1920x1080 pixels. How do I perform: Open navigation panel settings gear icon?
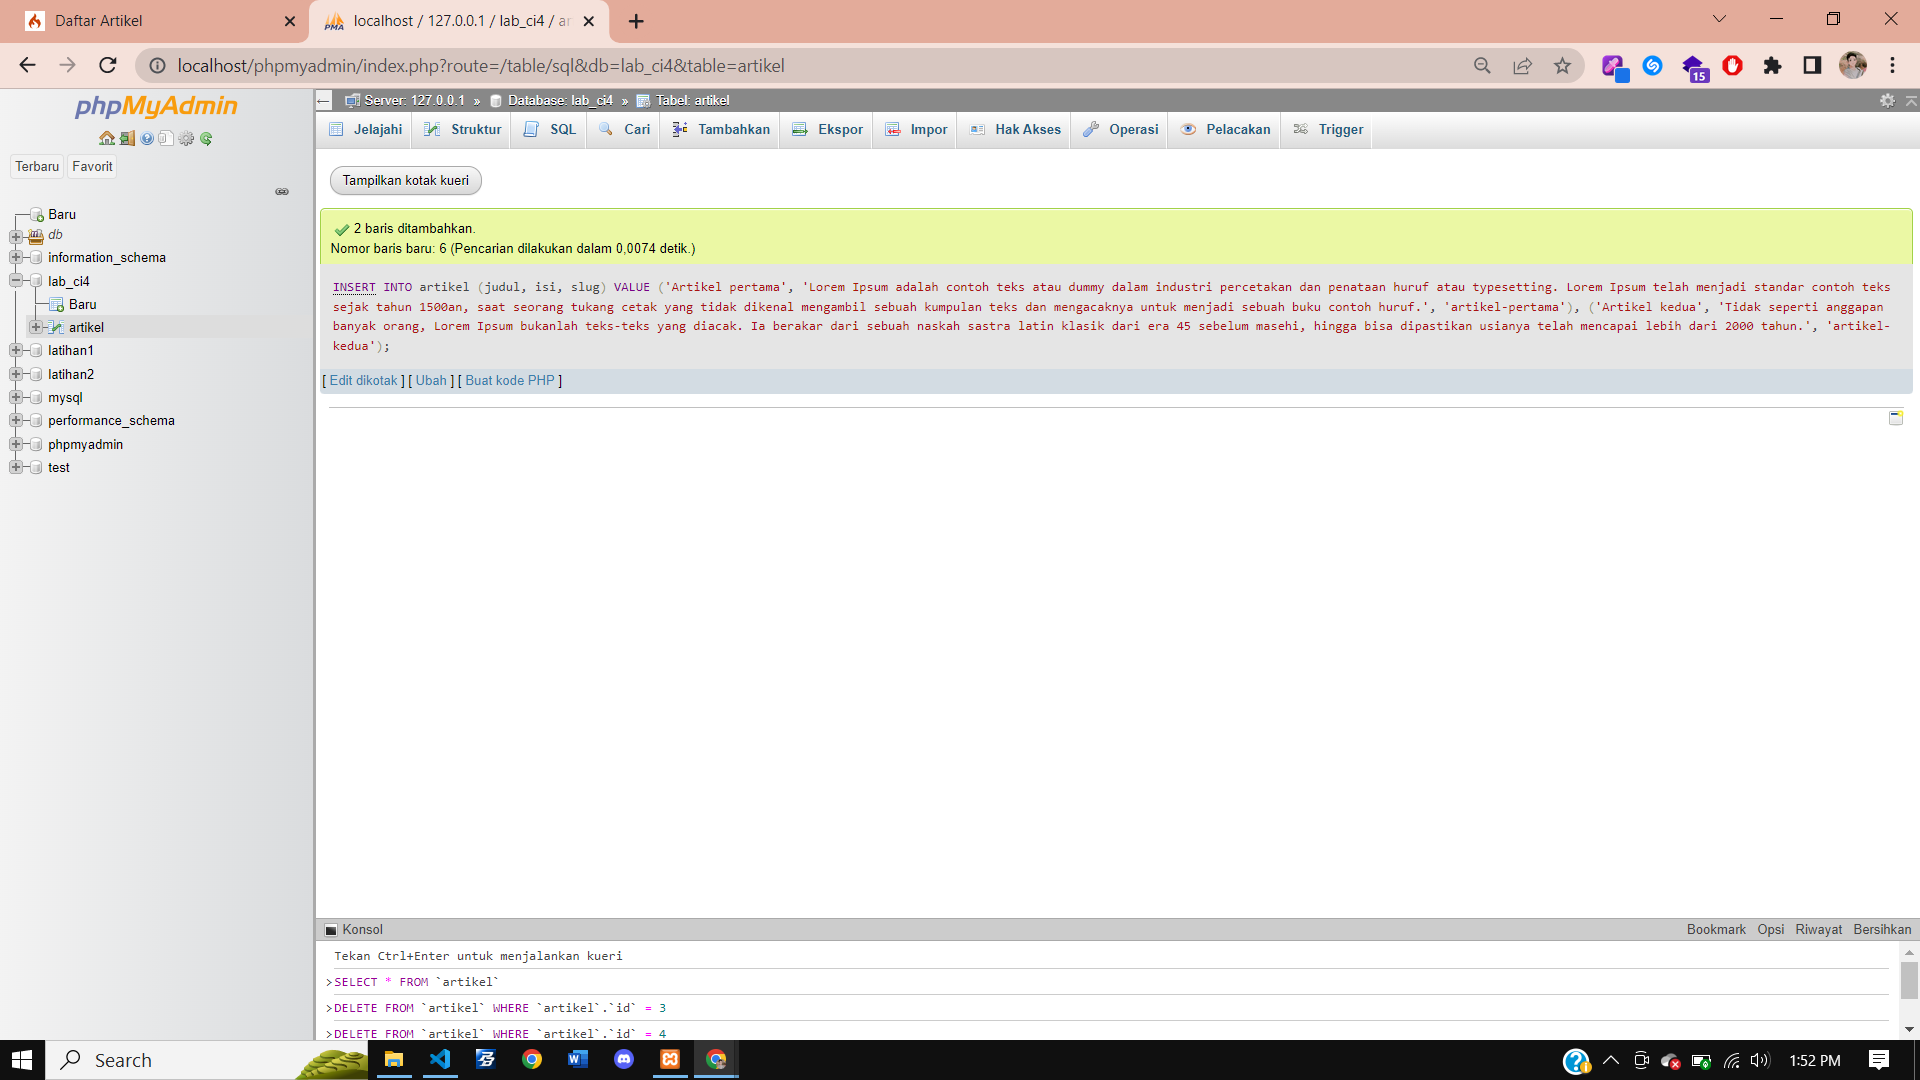tap(186, 139)
